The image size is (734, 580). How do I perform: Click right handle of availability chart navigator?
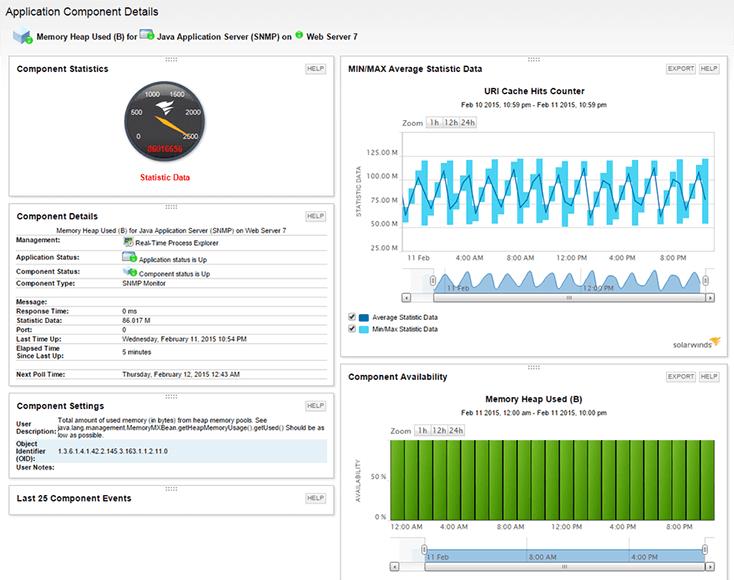705,550
